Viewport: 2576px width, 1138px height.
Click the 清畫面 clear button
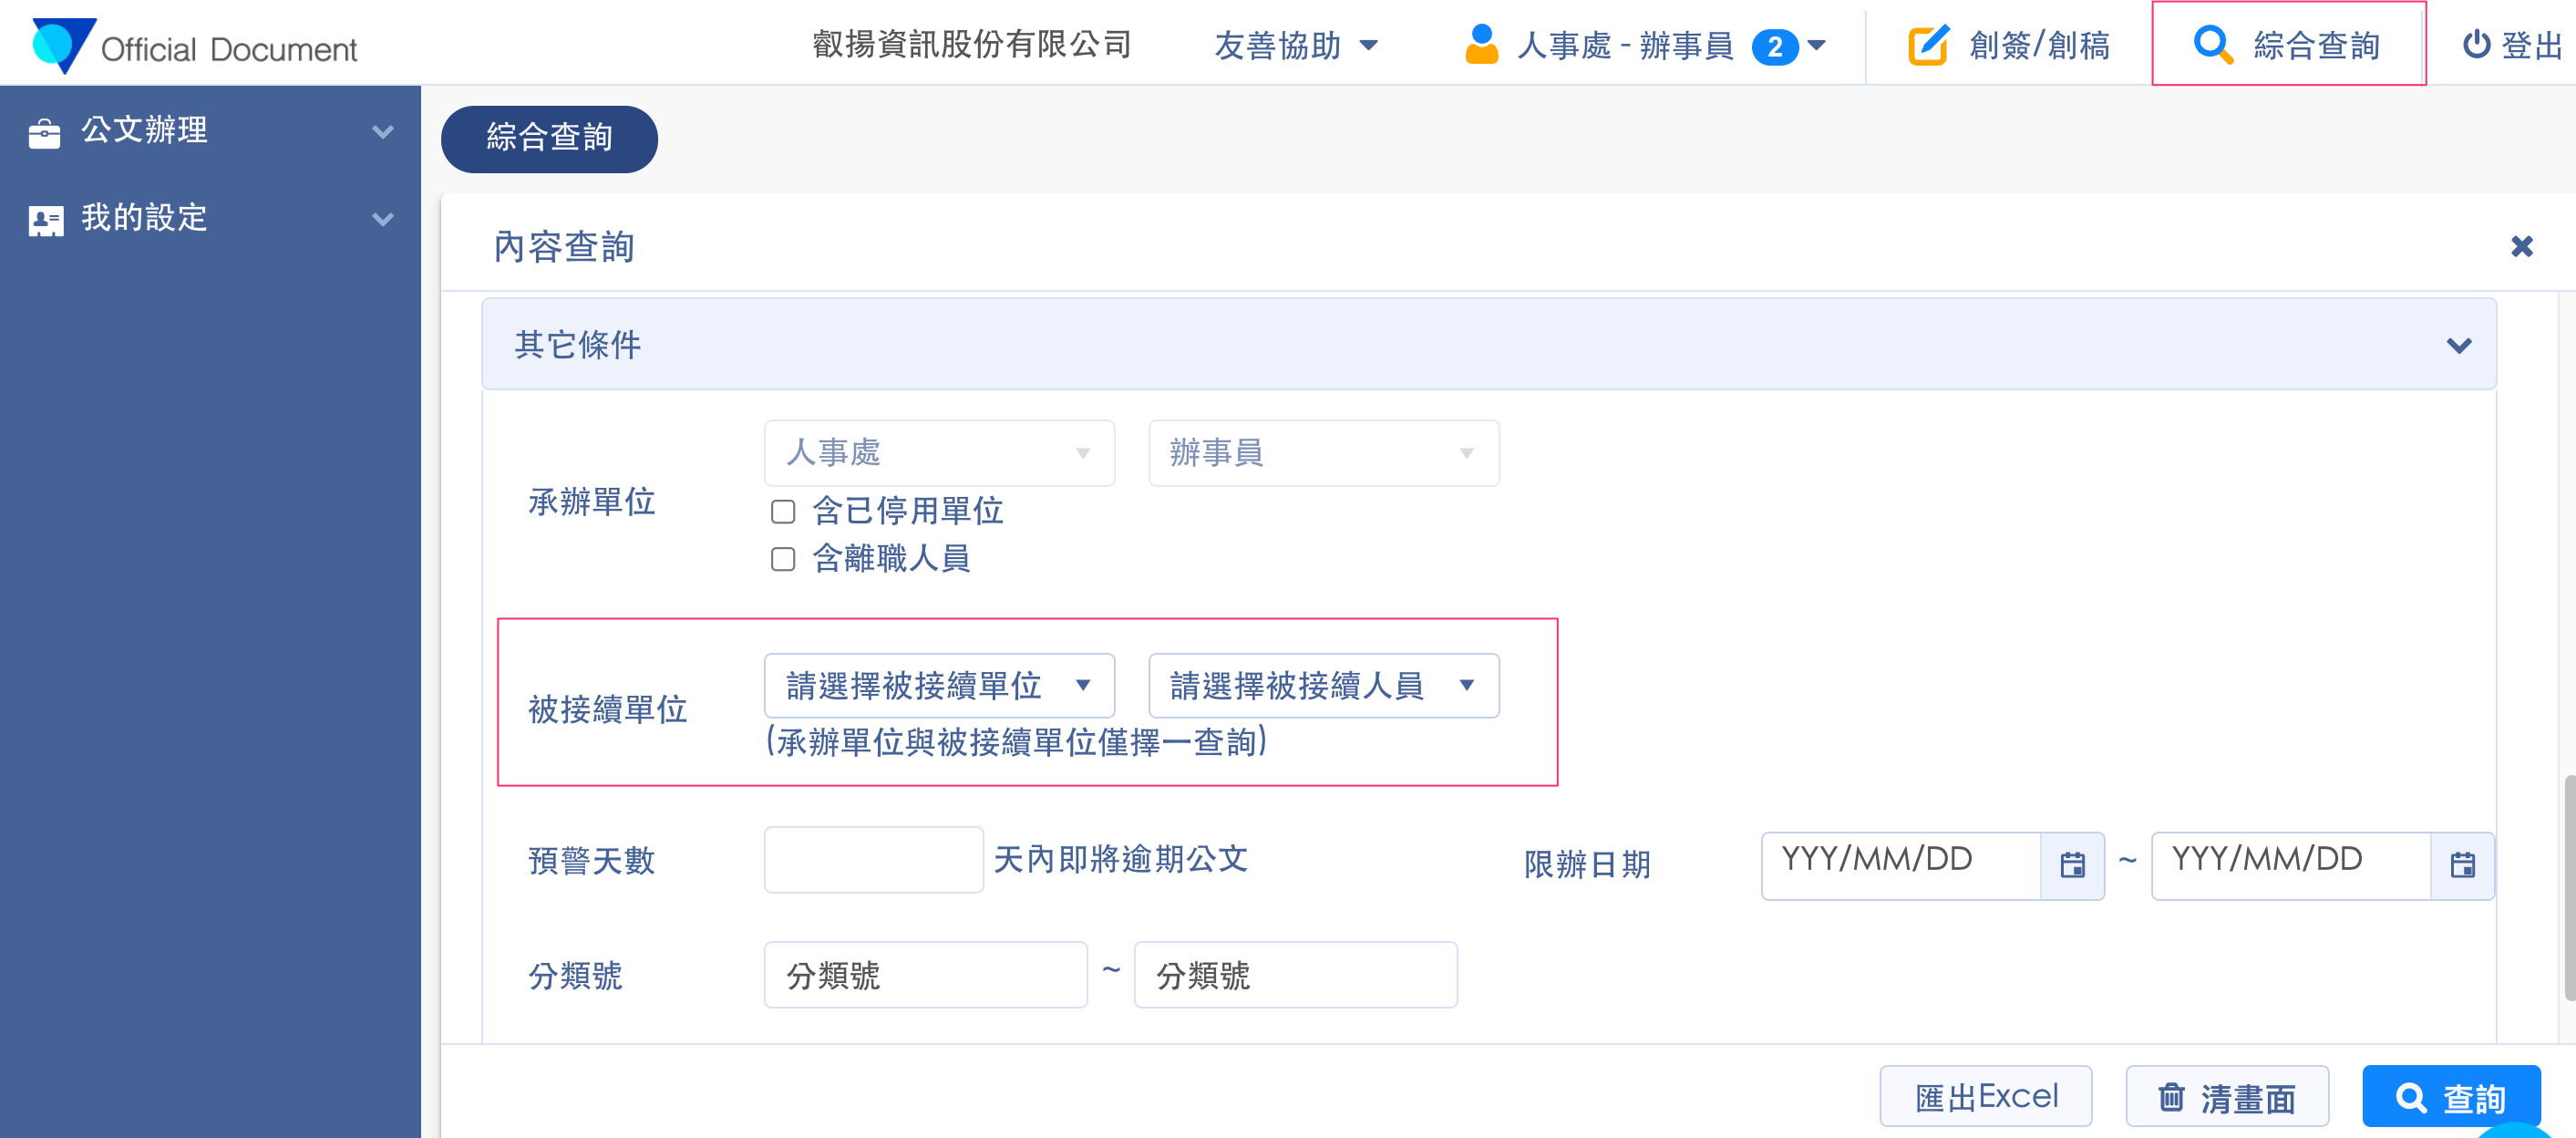point(2226,1098)
